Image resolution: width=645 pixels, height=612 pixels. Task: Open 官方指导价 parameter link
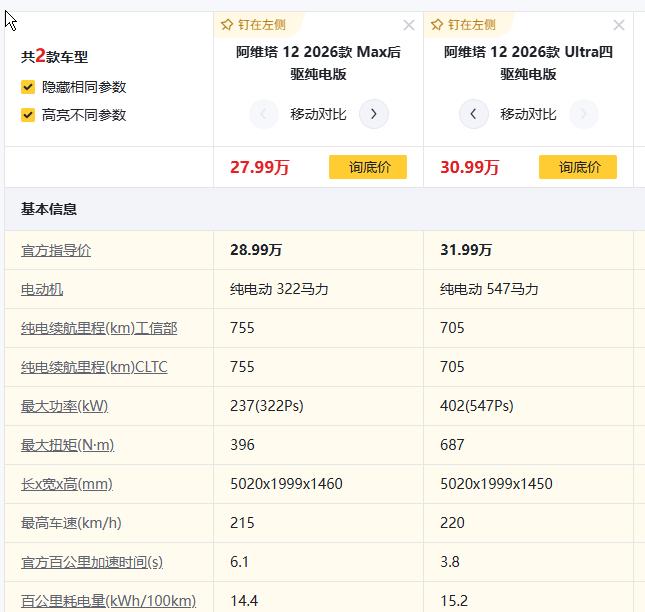(56, 250)
